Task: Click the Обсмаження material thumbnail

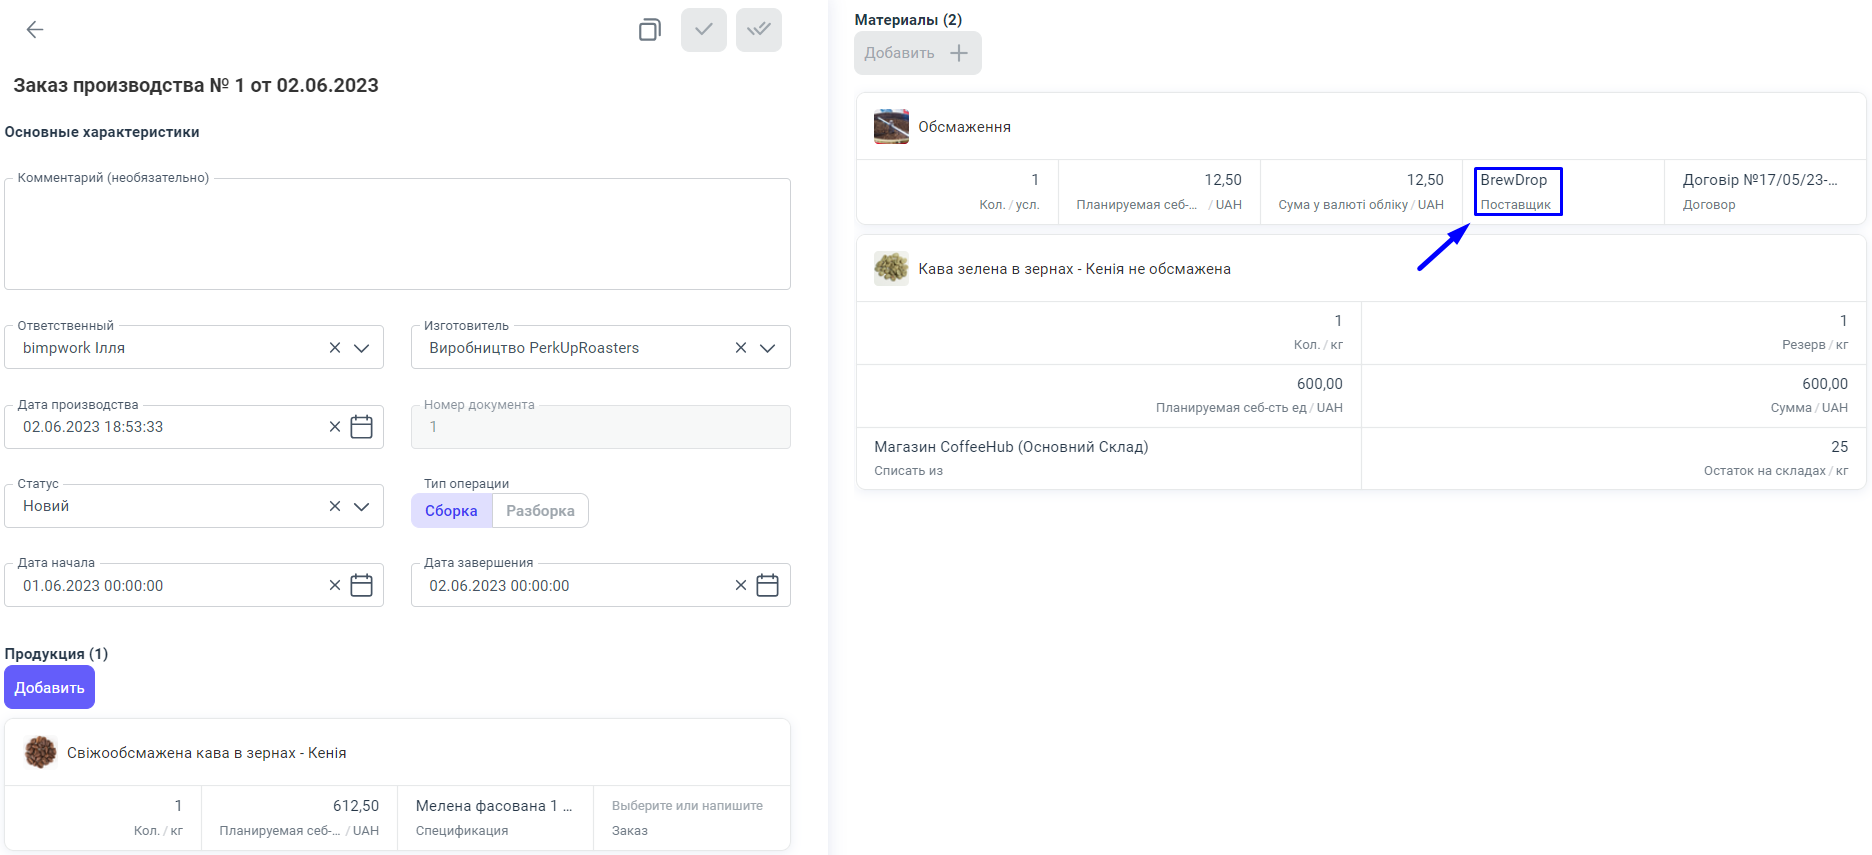Action: pos(891,127)
